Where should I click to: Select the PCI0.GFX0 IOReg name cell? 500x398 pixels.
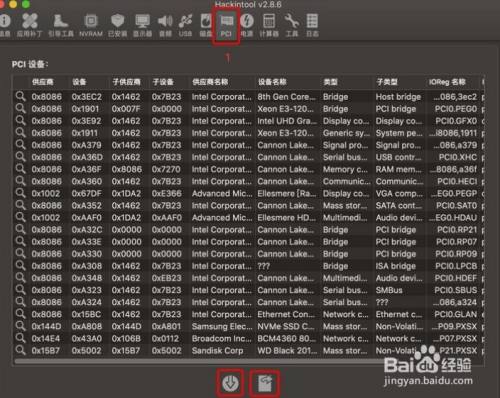tap(456, 121)
